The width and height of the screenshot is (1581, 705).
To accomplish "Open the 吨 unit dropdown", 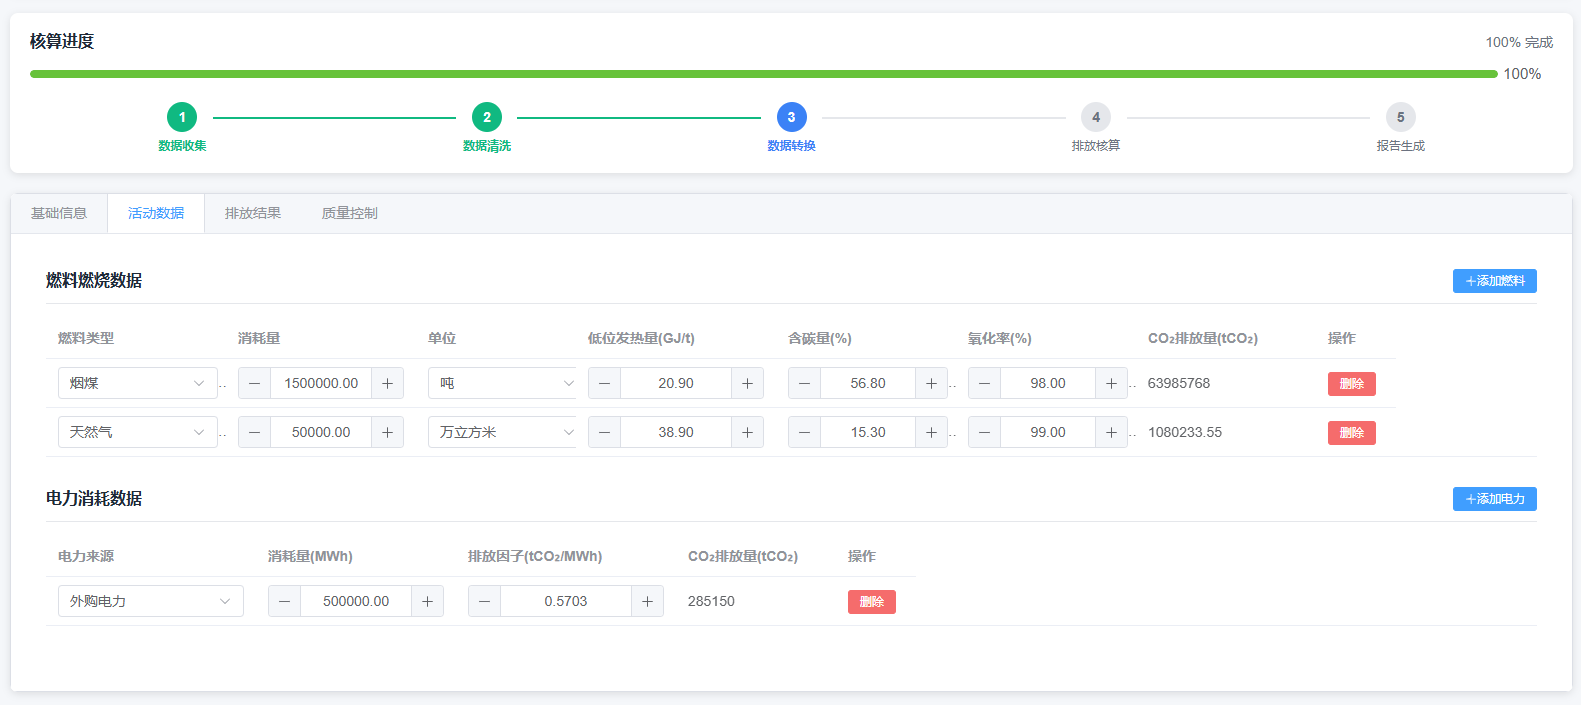I will coord(502,383).
